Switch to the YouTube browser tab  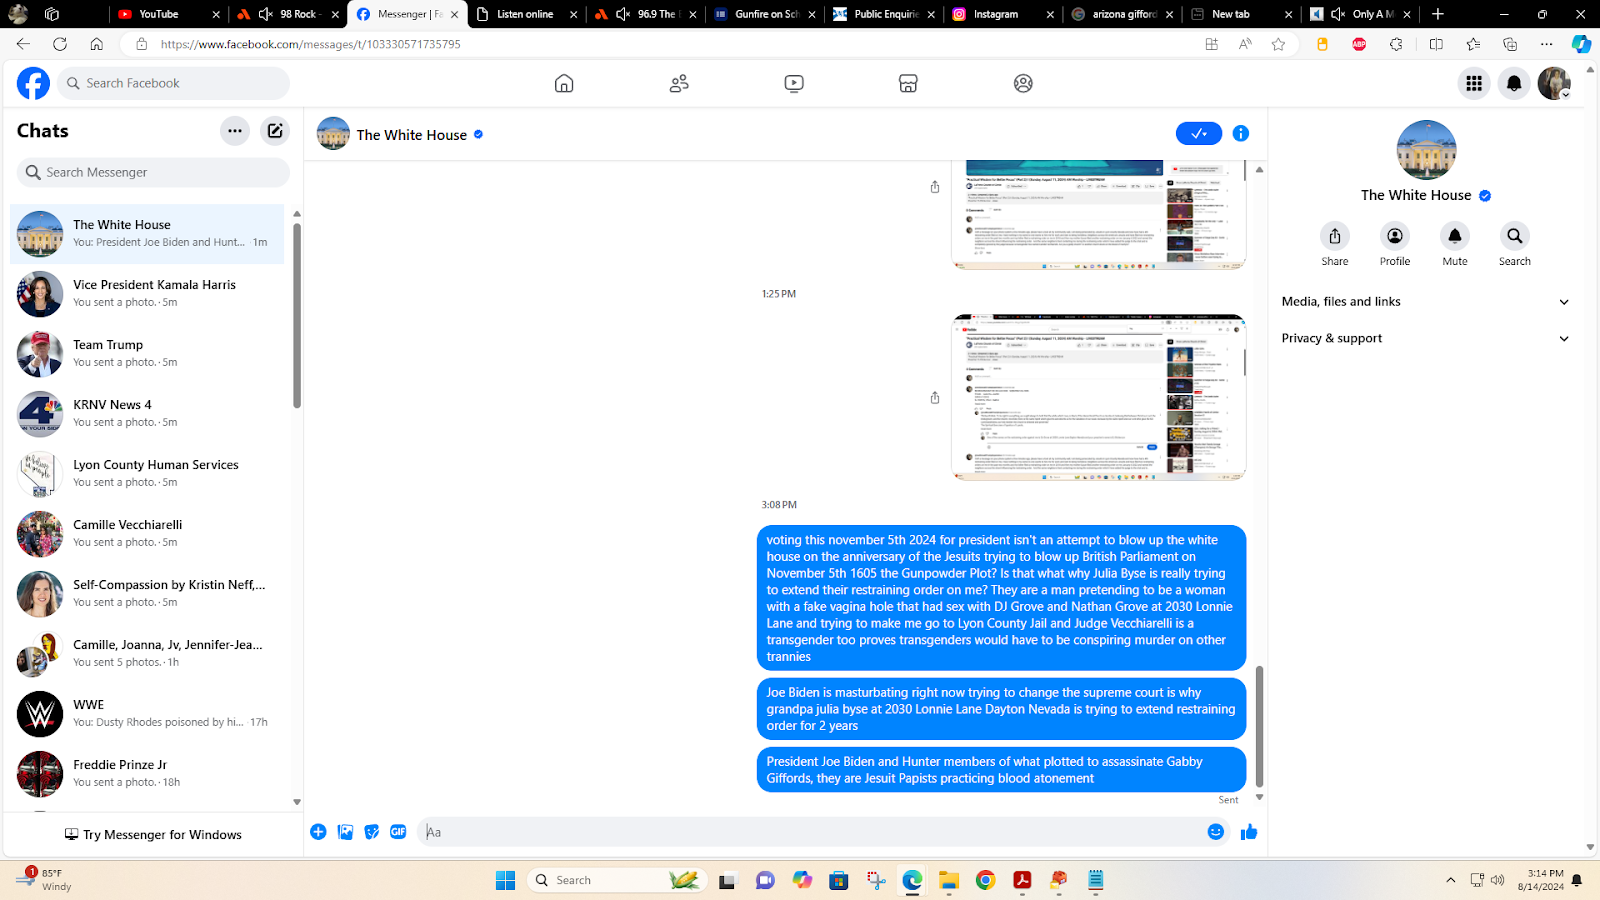click(x=167, y=14)
